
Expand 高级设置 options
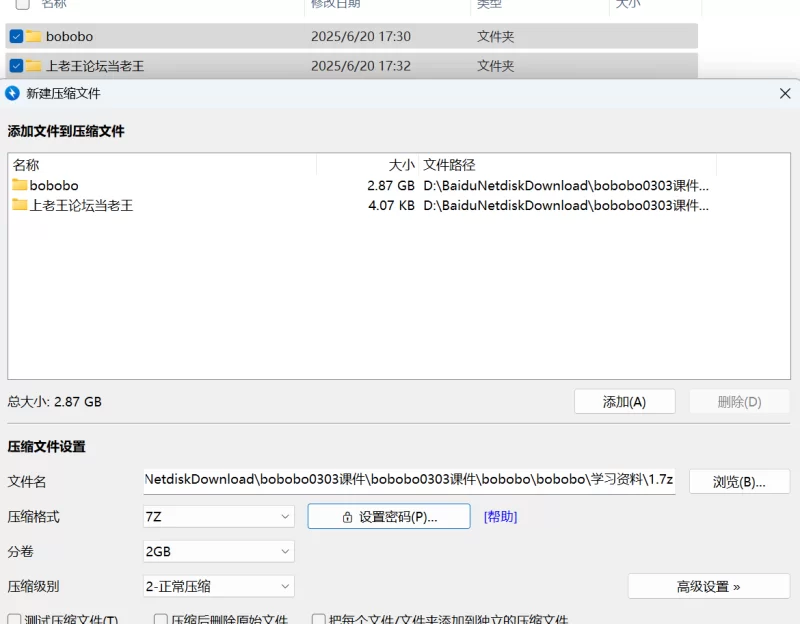pos(709,586)
